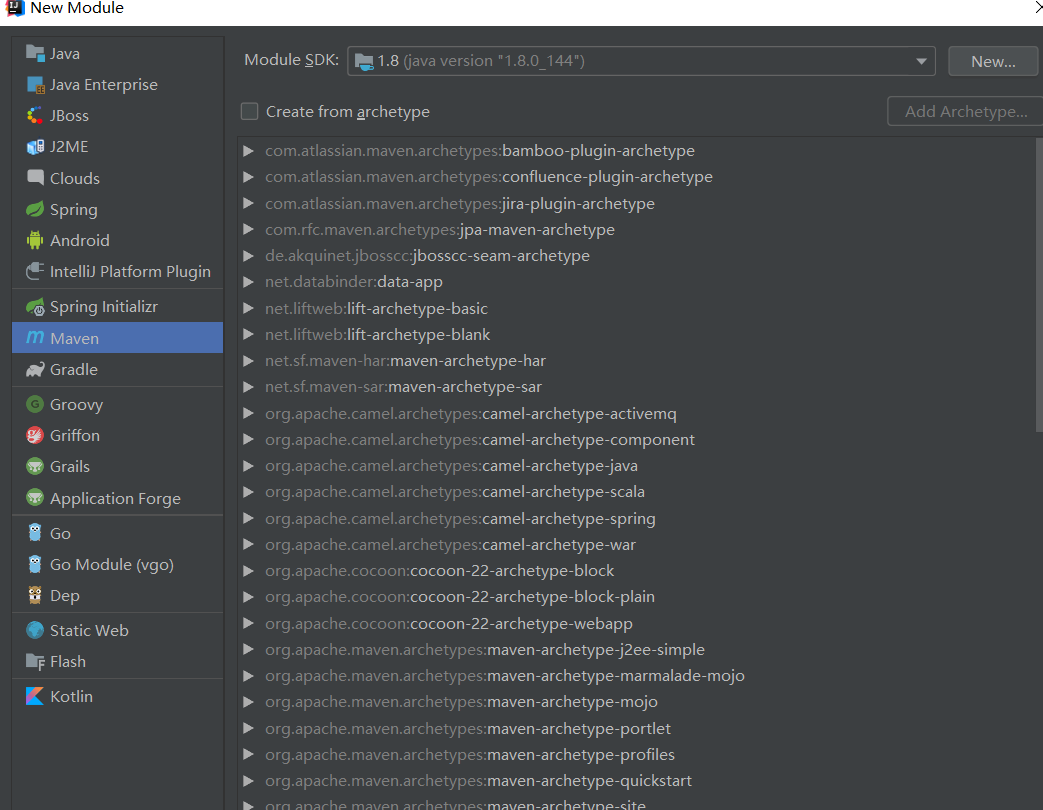The width and height of the screenshot is (1043, 810).
Task: Select maven-archetype-profiles row text
Action: tap(470, 754)
